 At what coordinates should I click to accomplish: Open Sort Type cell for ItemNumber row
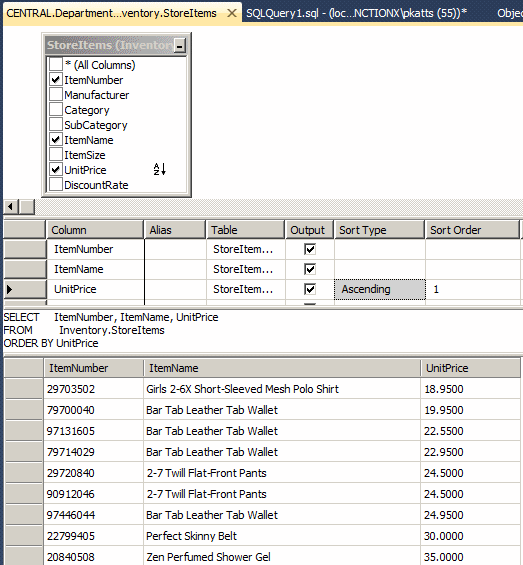click(380, 249)
